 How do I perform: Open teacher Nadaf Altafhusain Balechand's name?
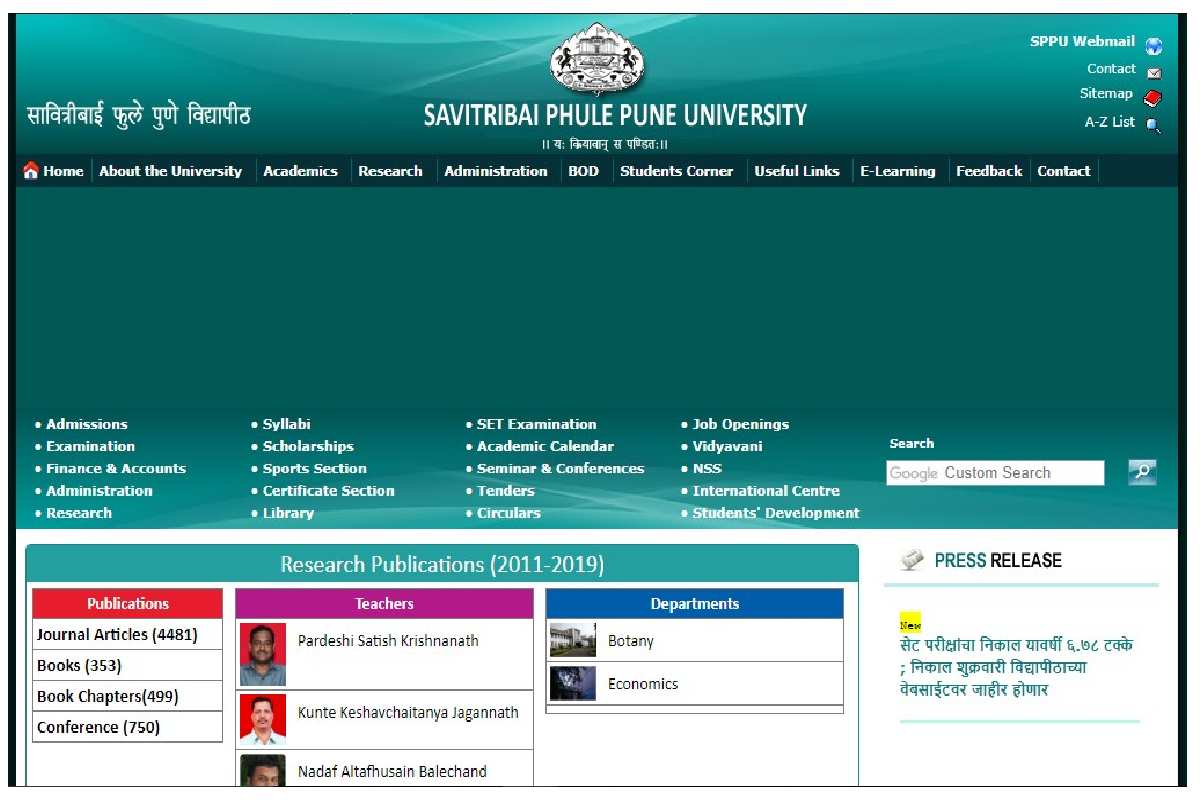coord(392,772)
